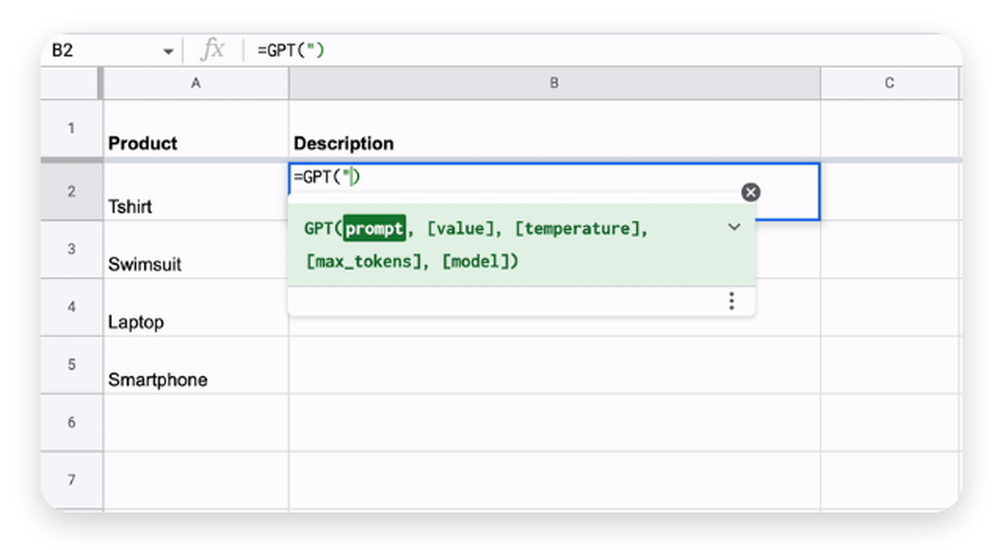The width and height of the screenshot is (1000, 550).
Task: Click the [model] parameter in tooltip
Action: pos(476,261)
